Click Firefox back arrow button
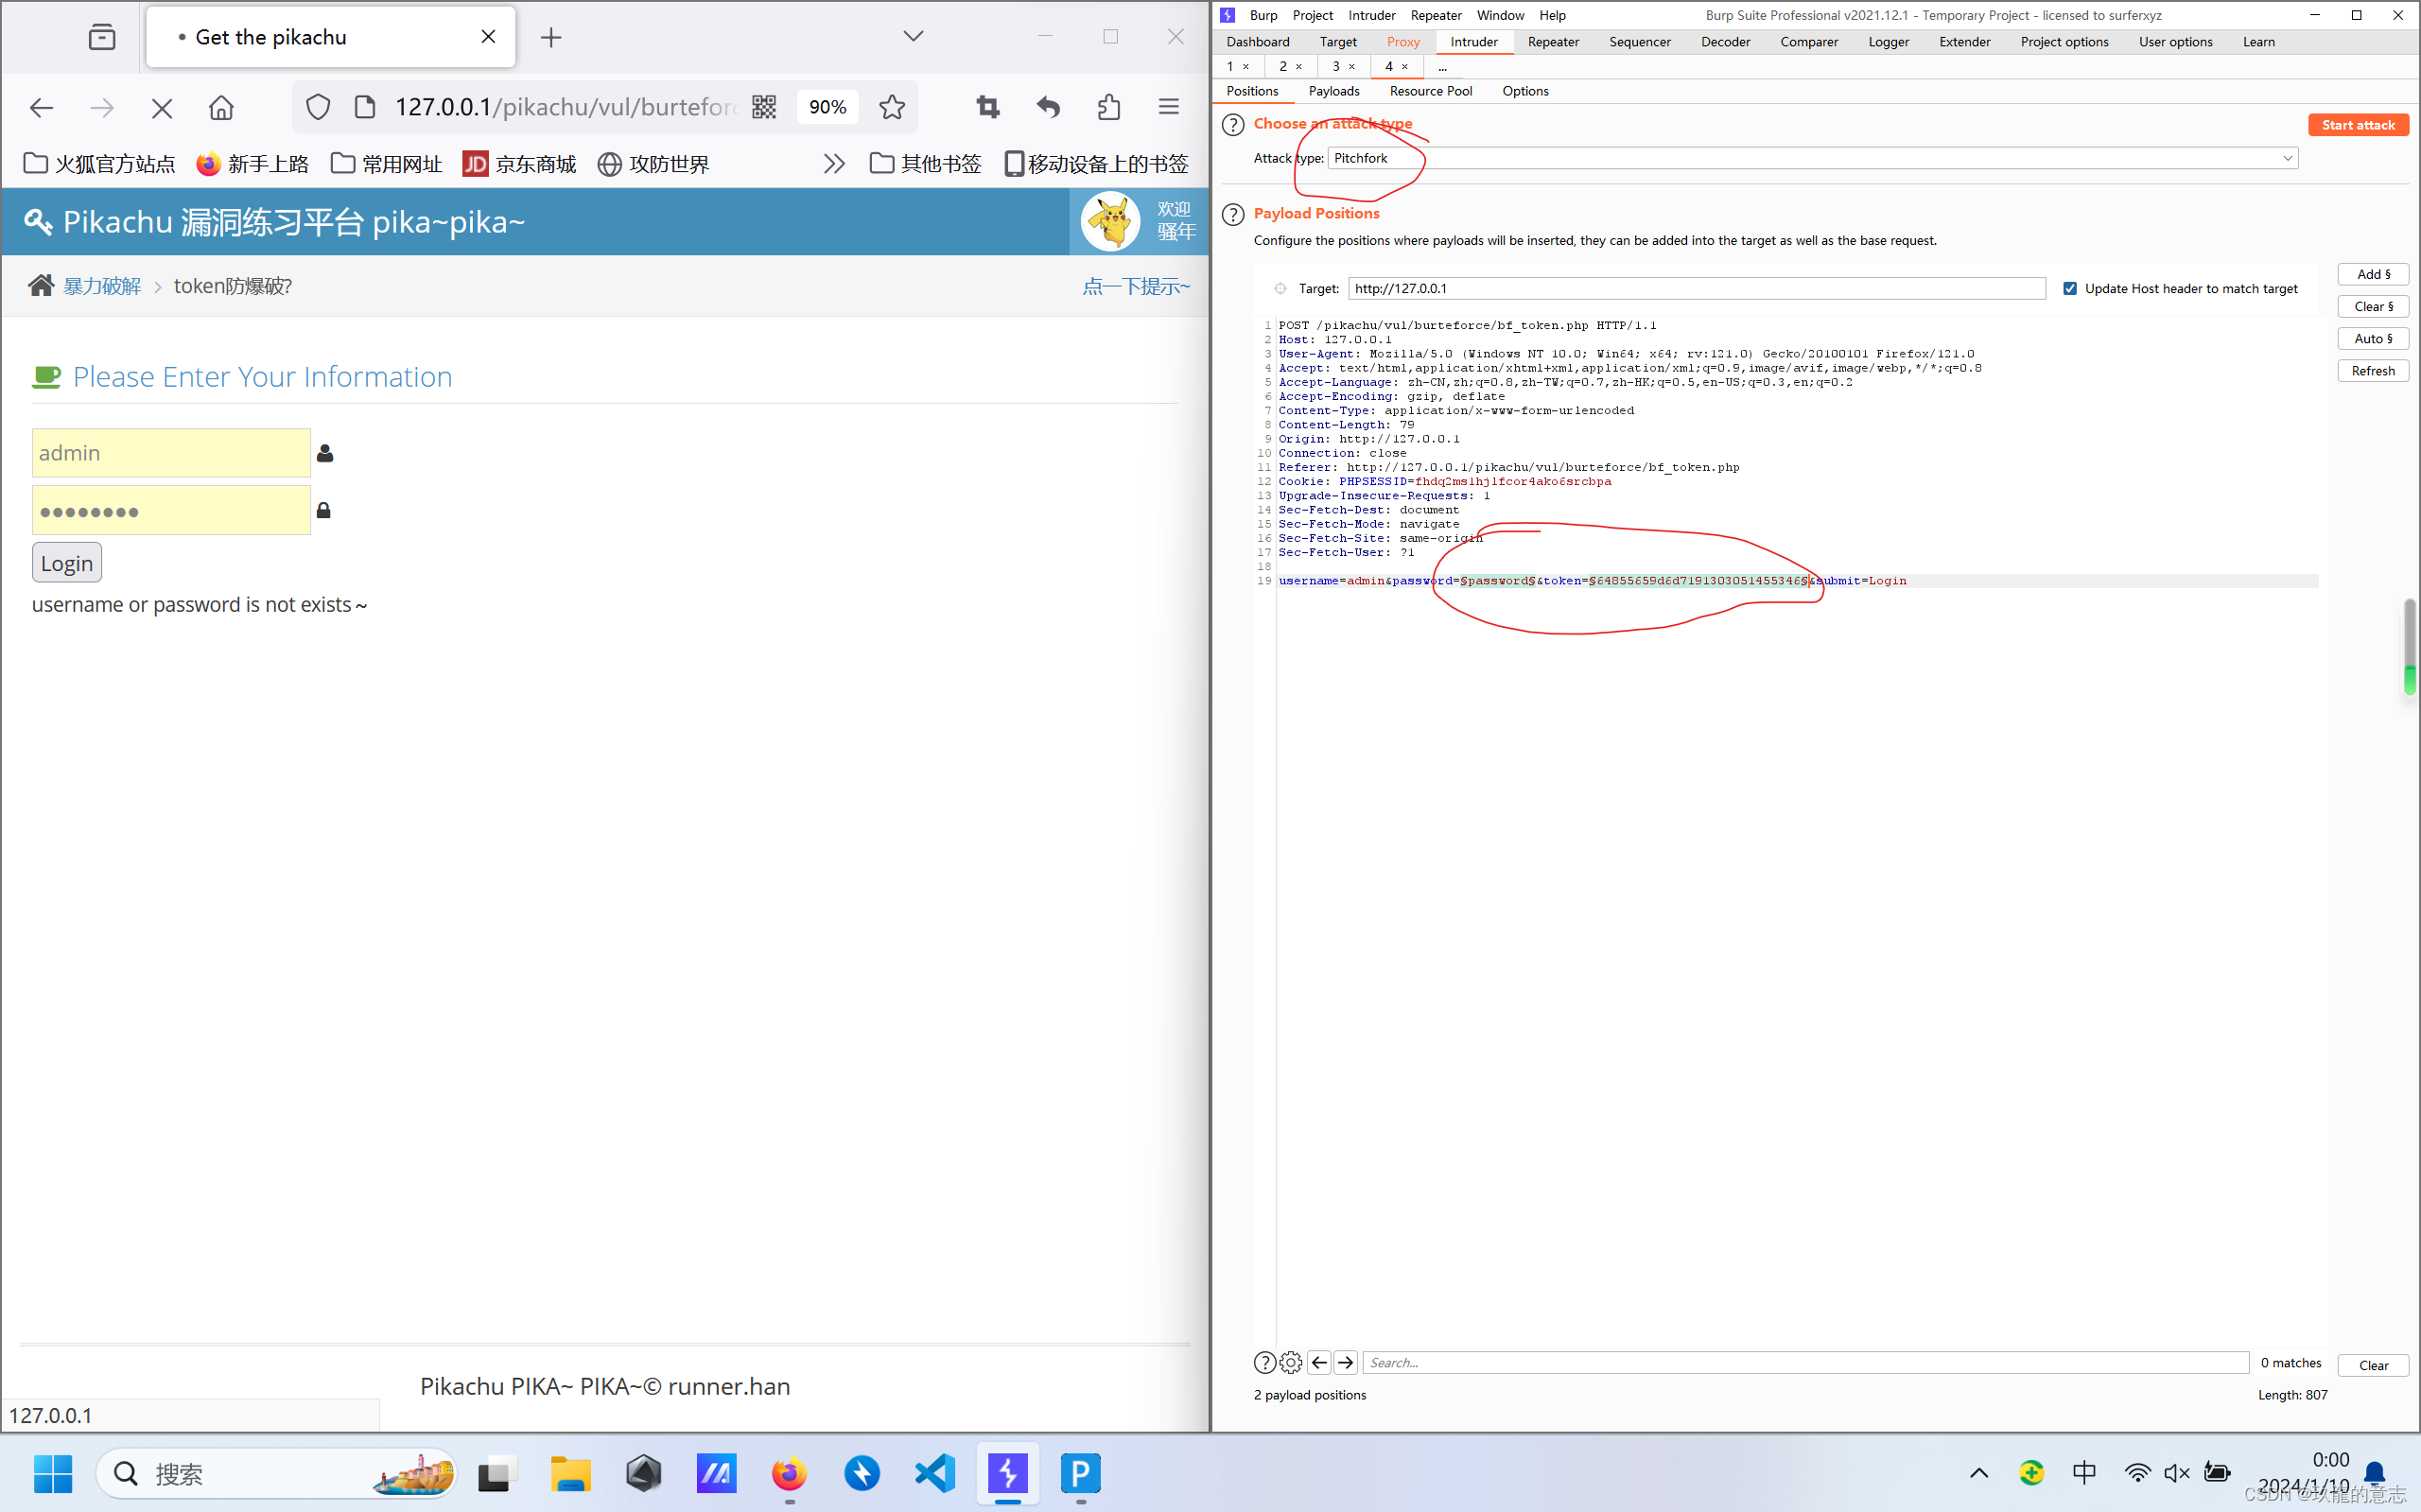 (41, 107)
